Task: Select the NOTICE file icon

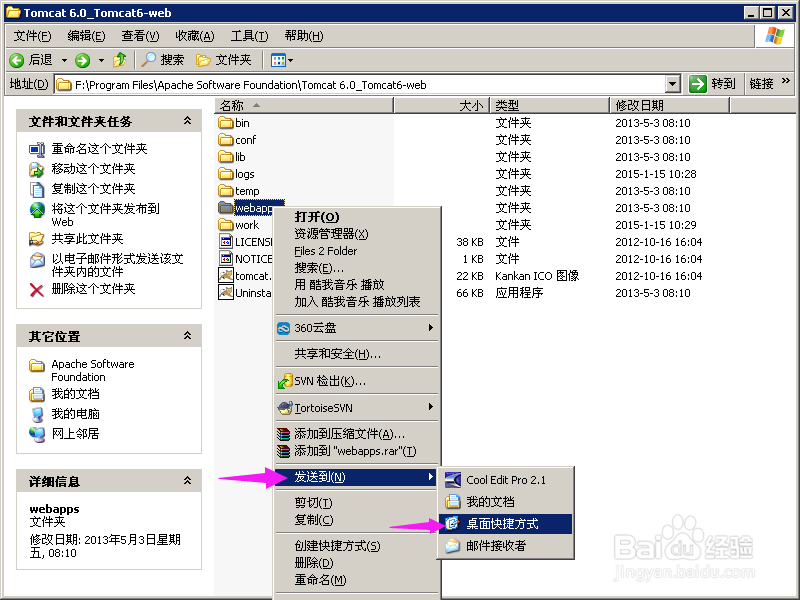Action: 226,258
